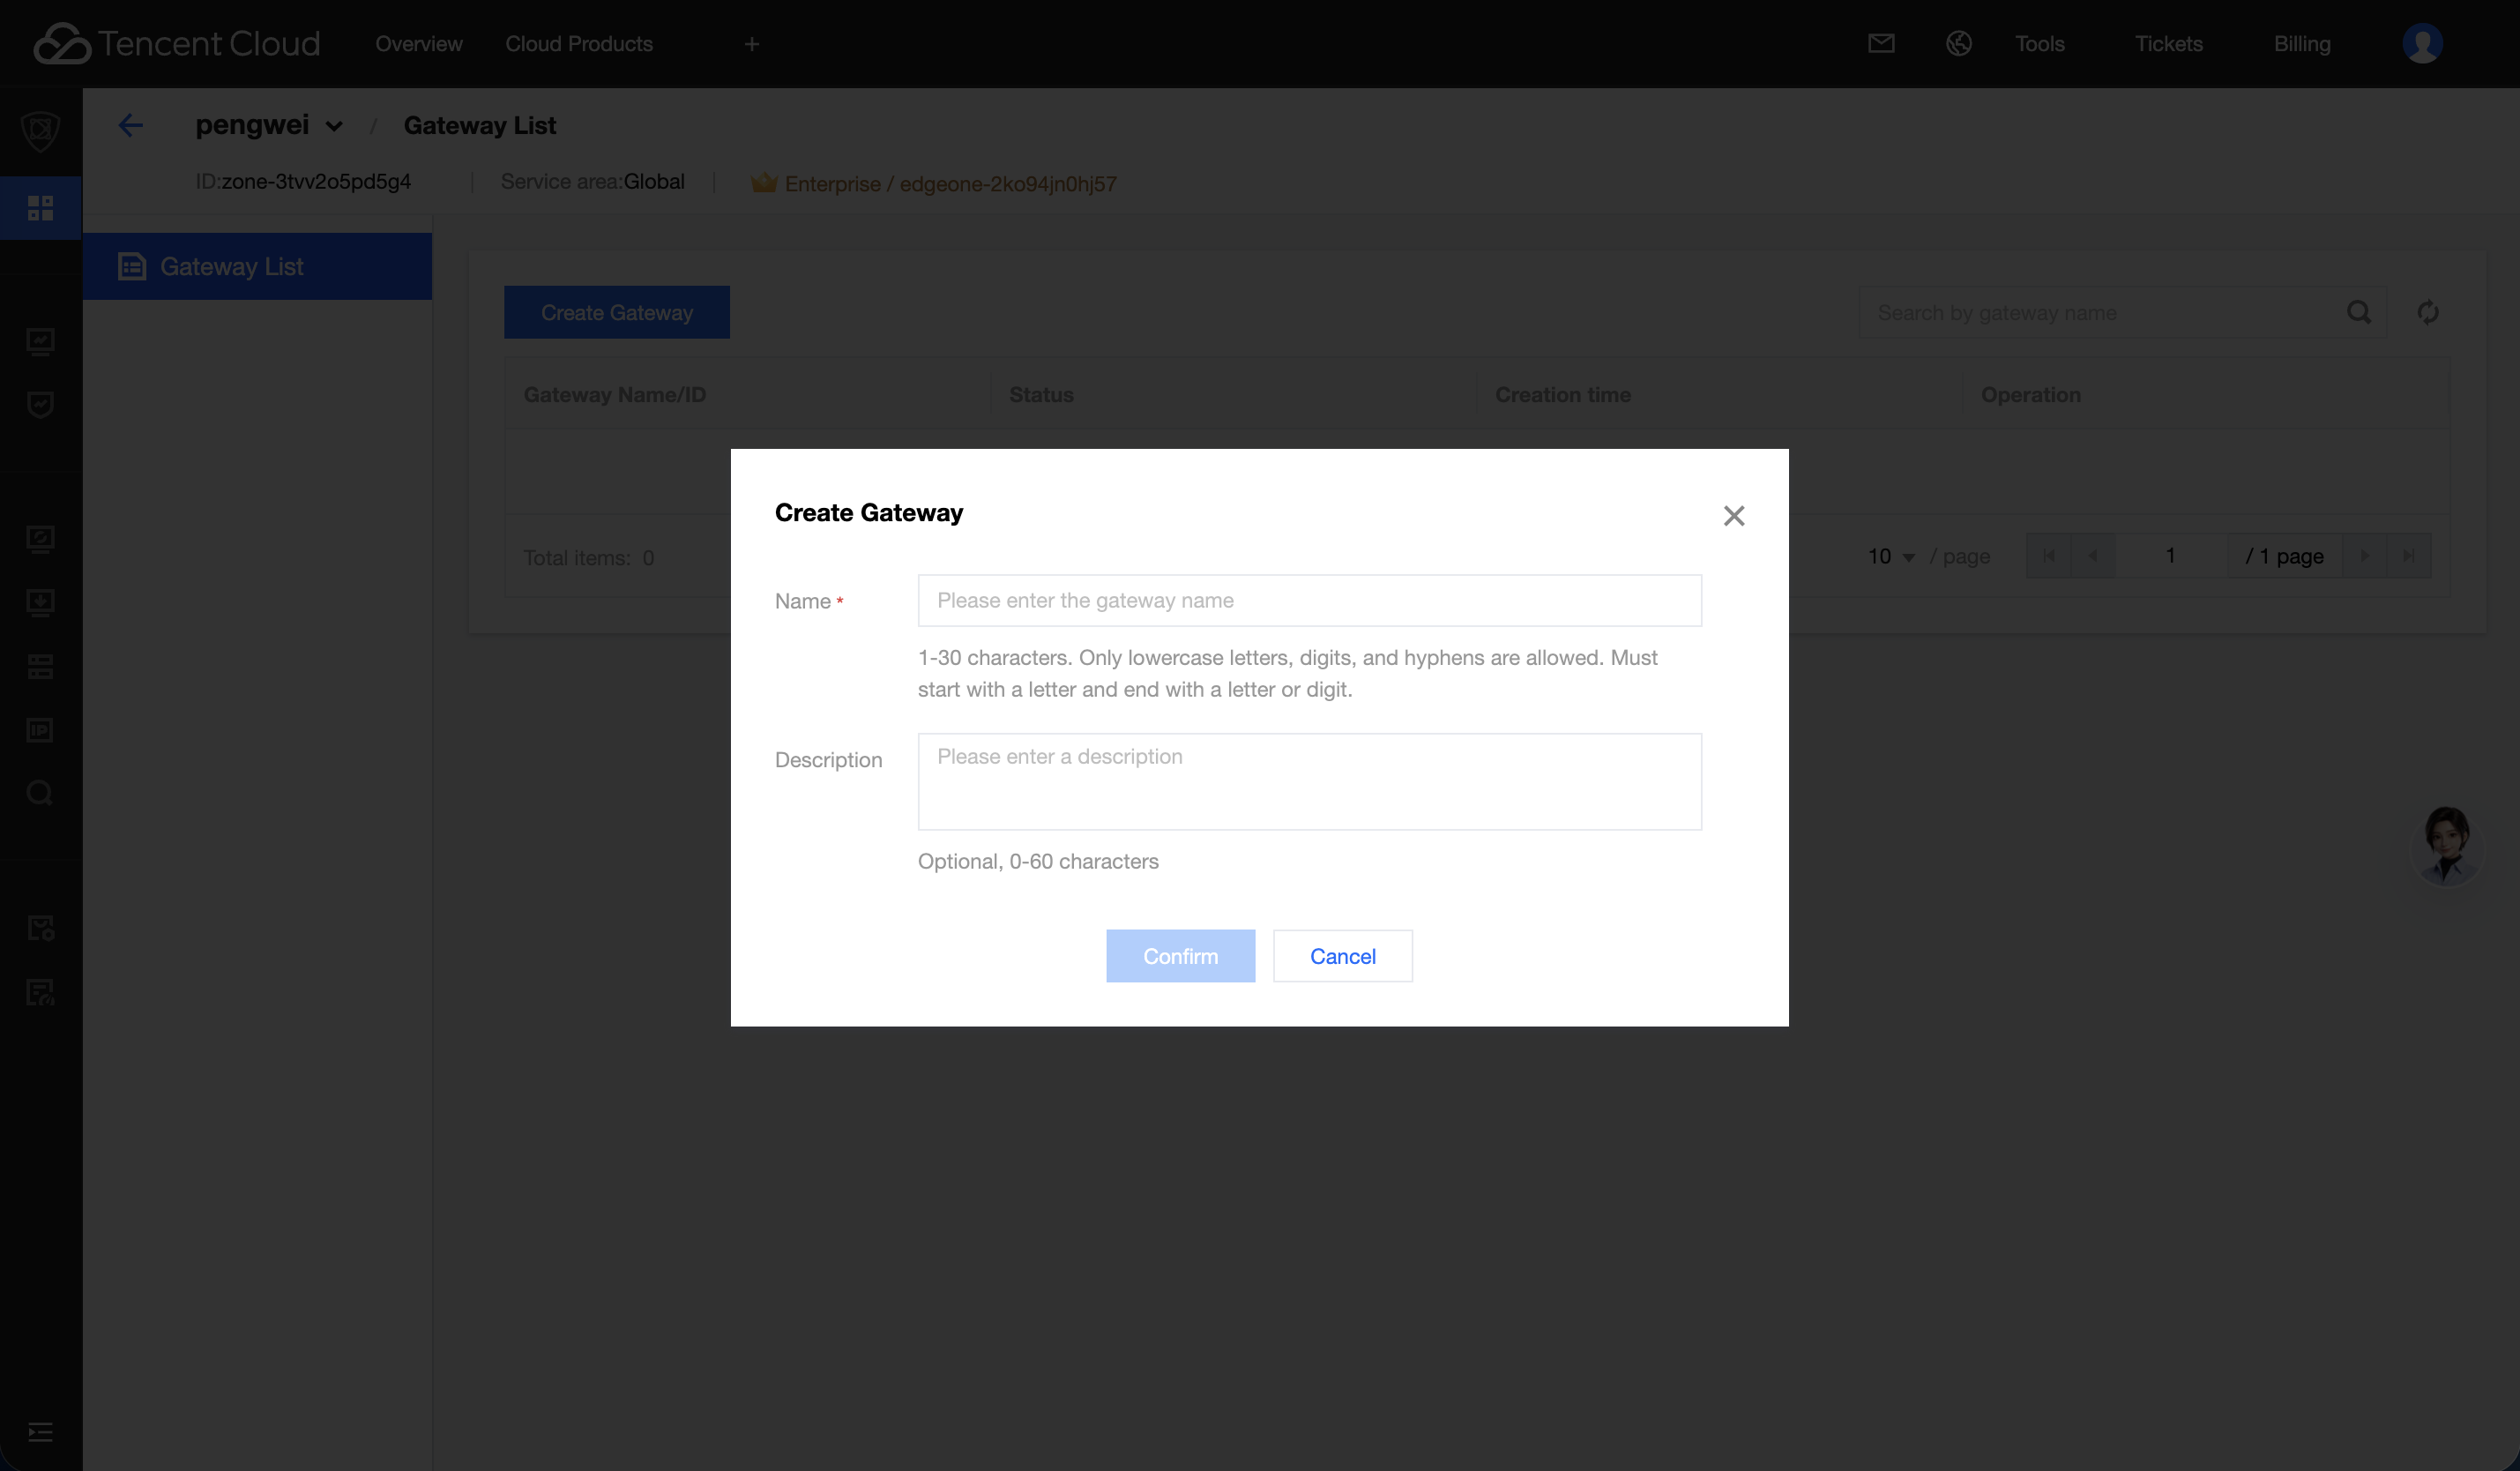The width and height of the screenshot is (2520, 1471).
Task: Open the Billing menu
Action: pyautogui.click(x=2302, y=44)
